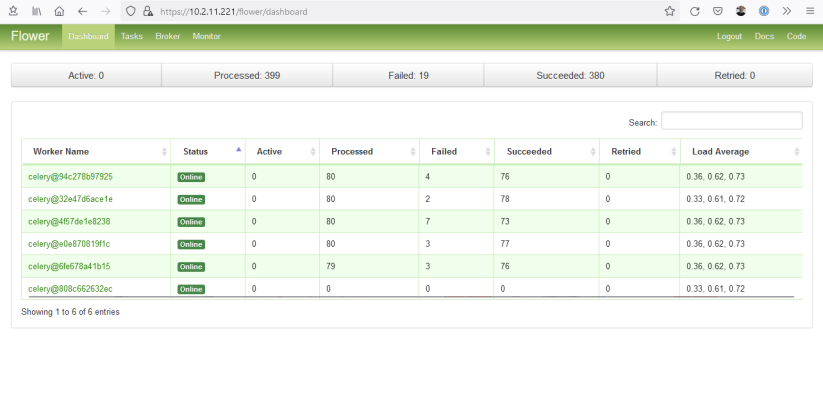Click the Logout link
The width and height of the screenshot is (823, 400).
729,36
